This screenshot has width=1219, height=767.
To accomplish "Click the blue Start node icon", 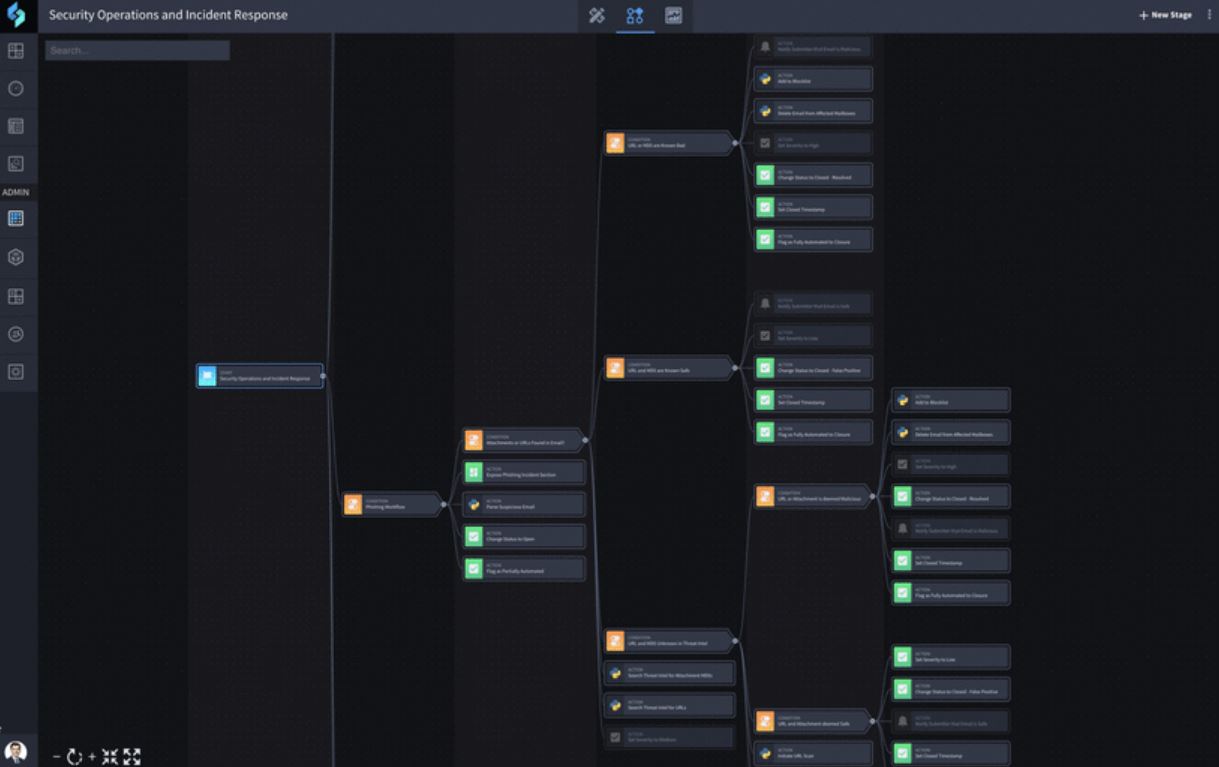I will click(x=207, y=376).
